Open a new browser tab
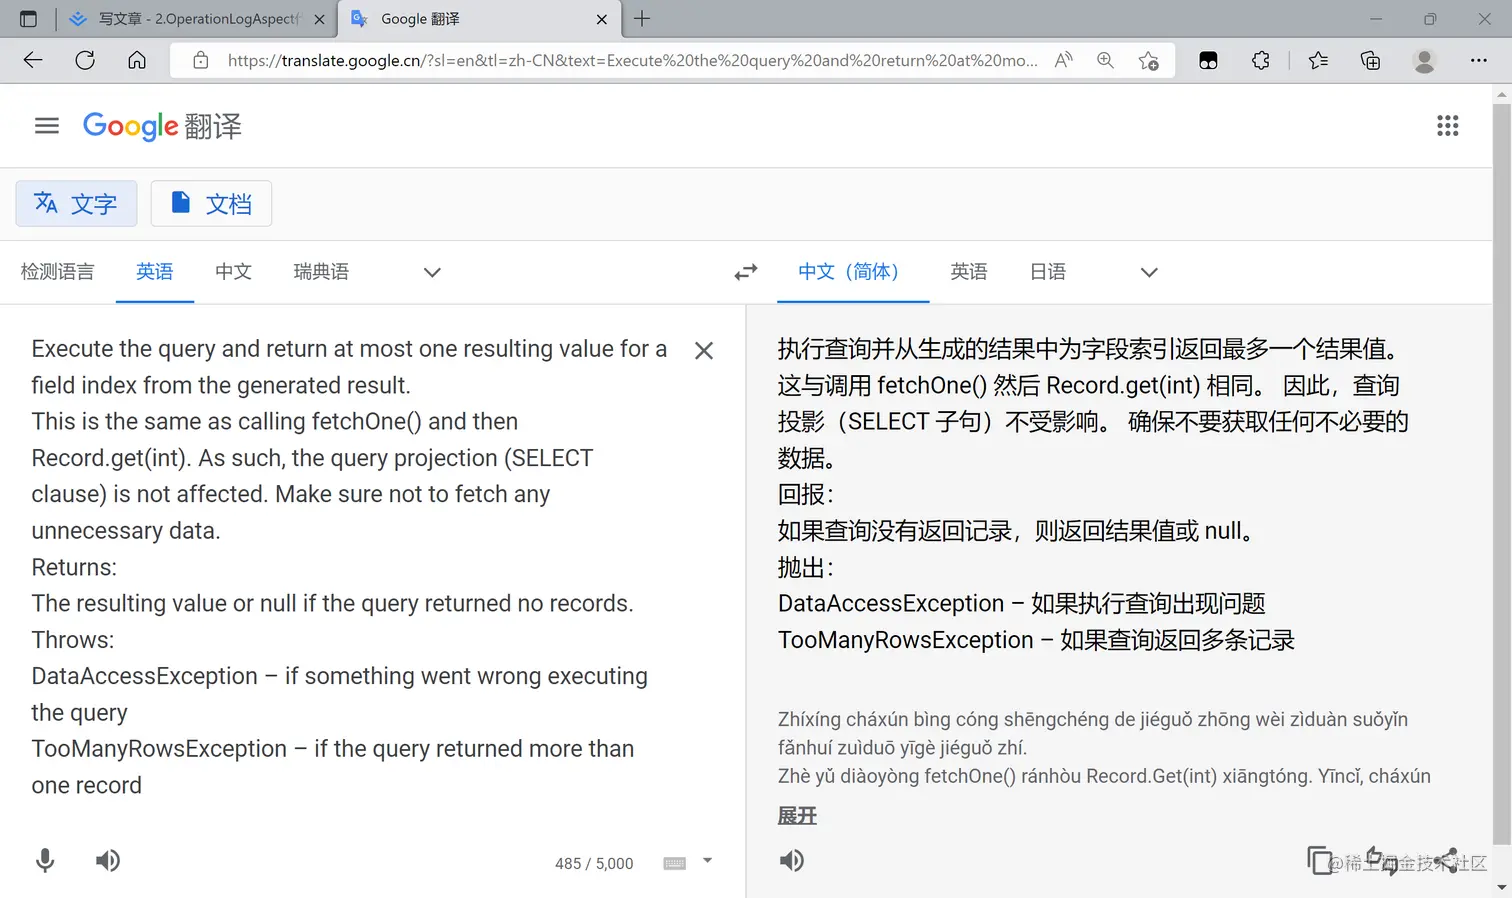This screenshot has width=1512, height=898. (642, 18)
